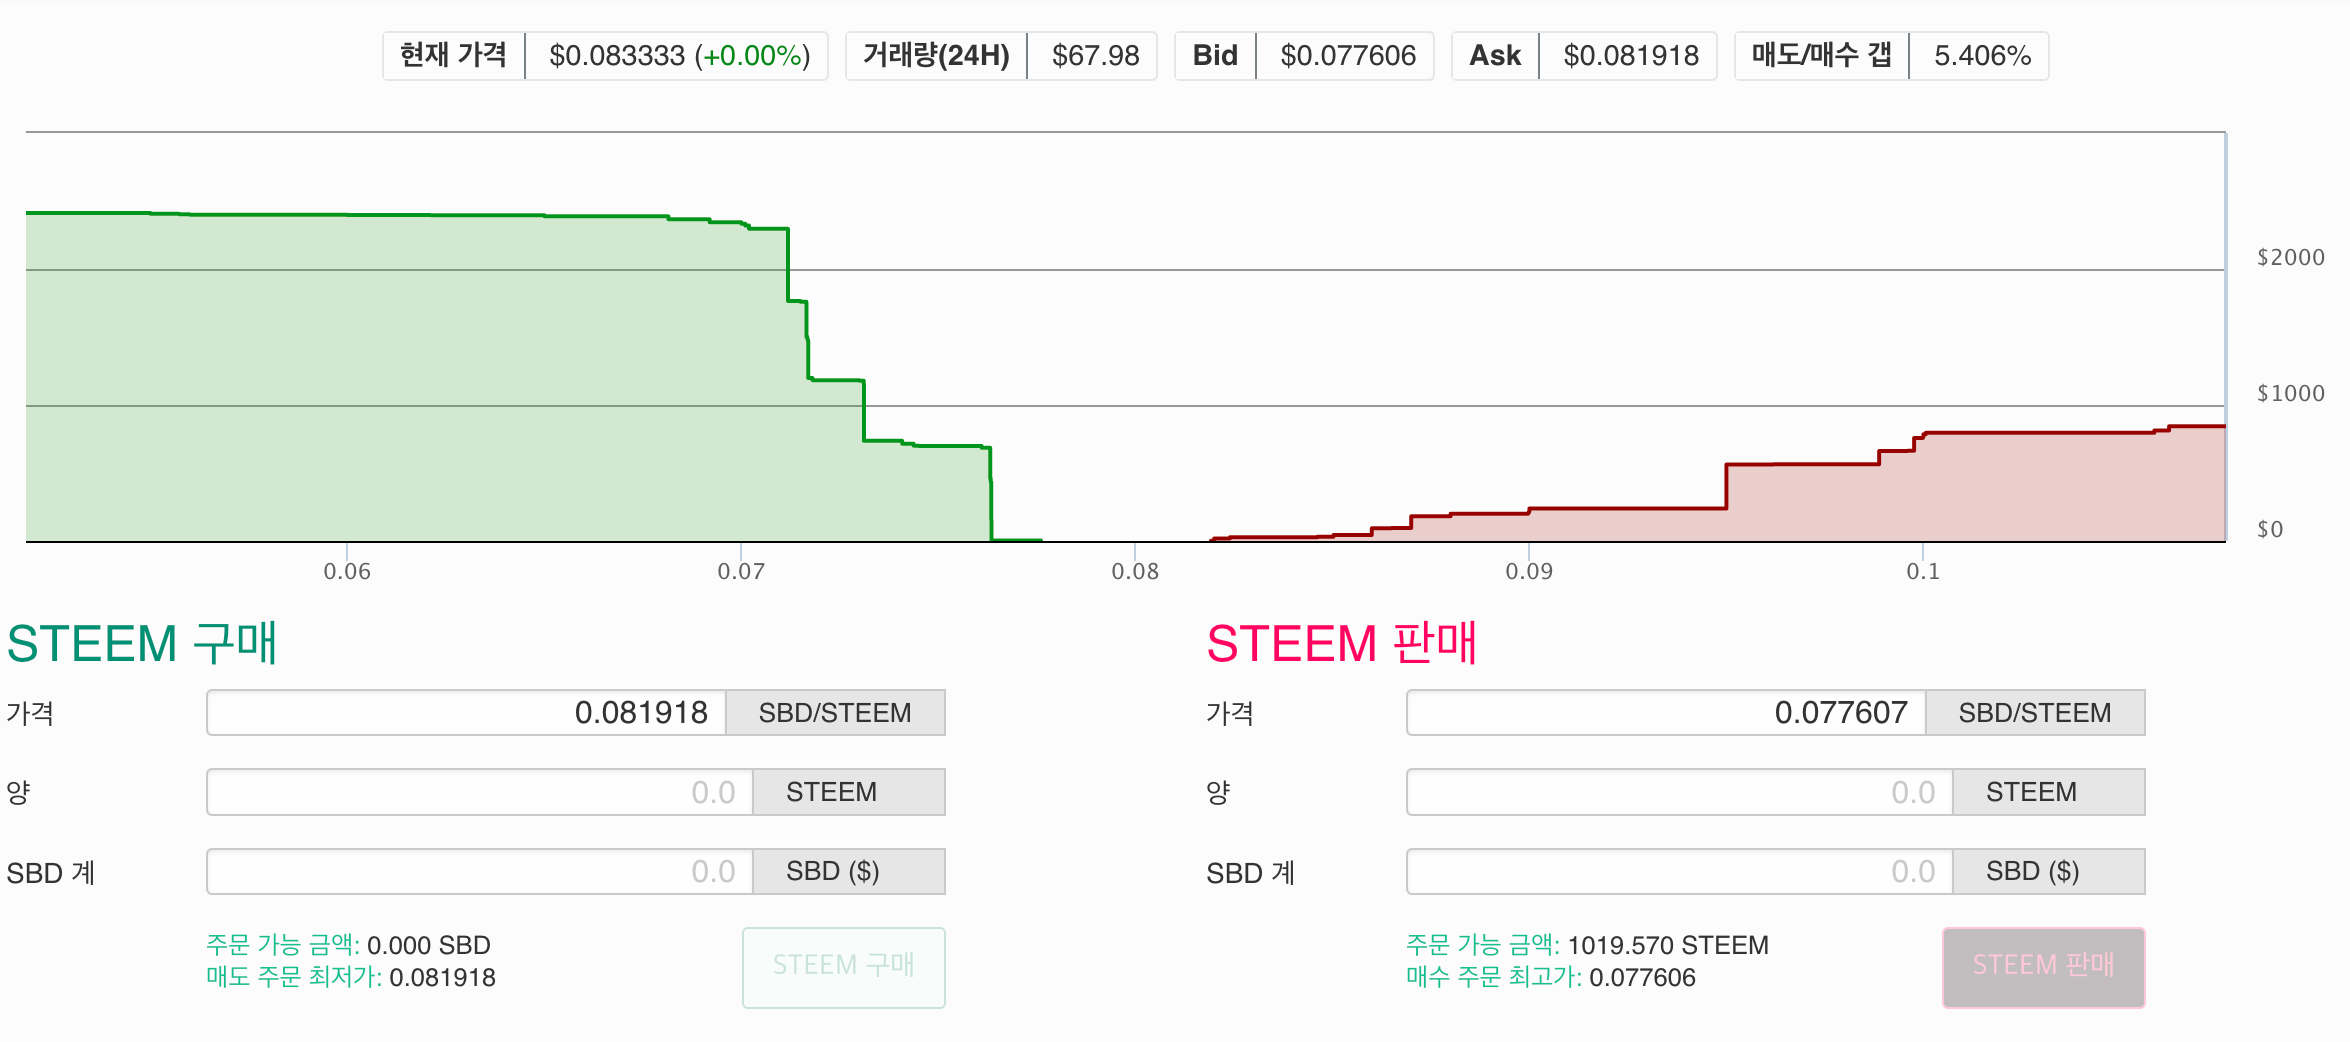Click the STEEM 판매 section heading
Image resolution: width=2350 pixels, height=1042 pixels.
[1341, 643]
